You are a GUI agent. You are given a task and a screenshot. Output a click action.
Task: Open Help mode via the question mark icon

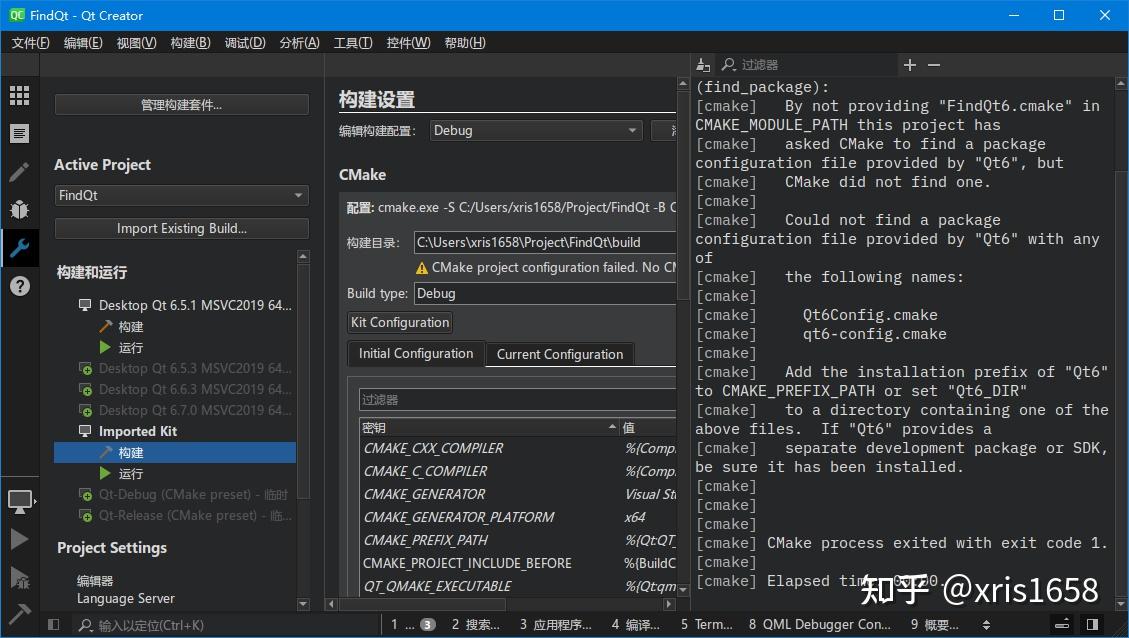click(x=22, y=286)
